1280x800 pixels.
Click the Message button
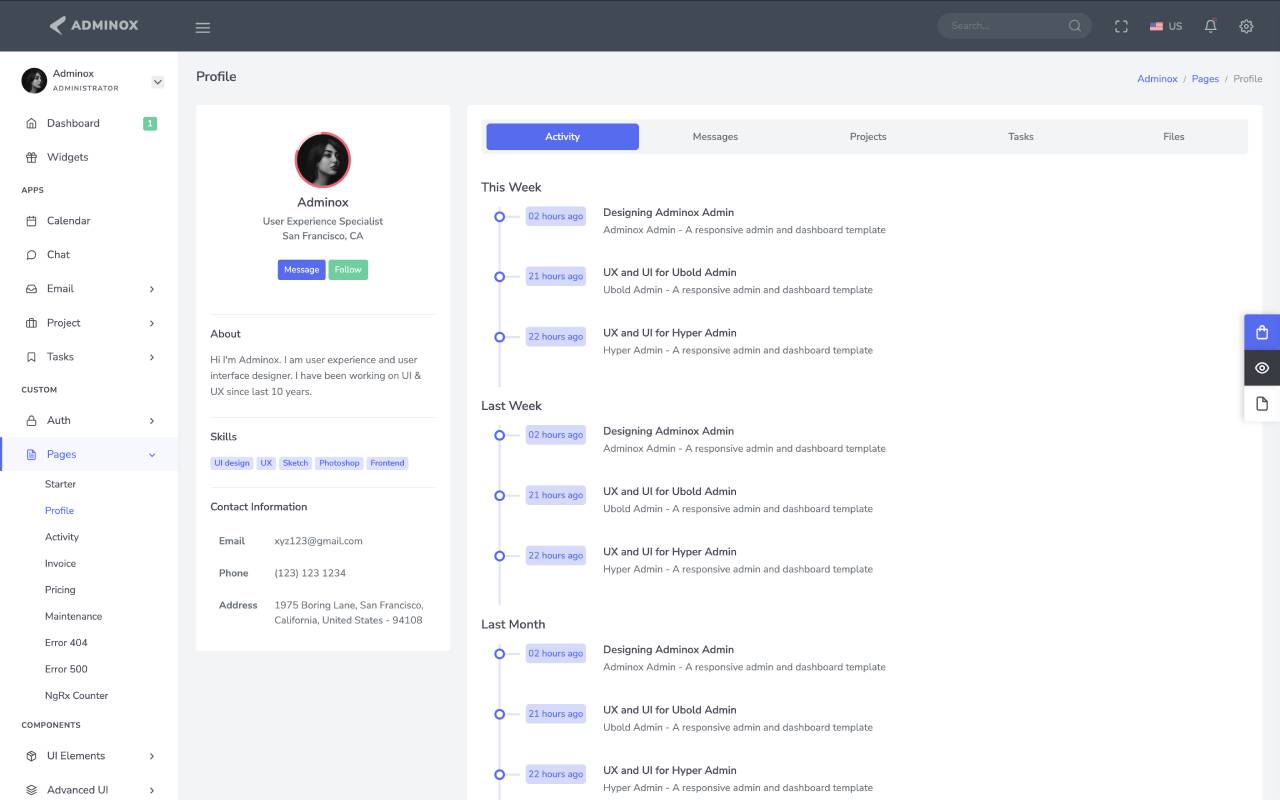(301, 270)
